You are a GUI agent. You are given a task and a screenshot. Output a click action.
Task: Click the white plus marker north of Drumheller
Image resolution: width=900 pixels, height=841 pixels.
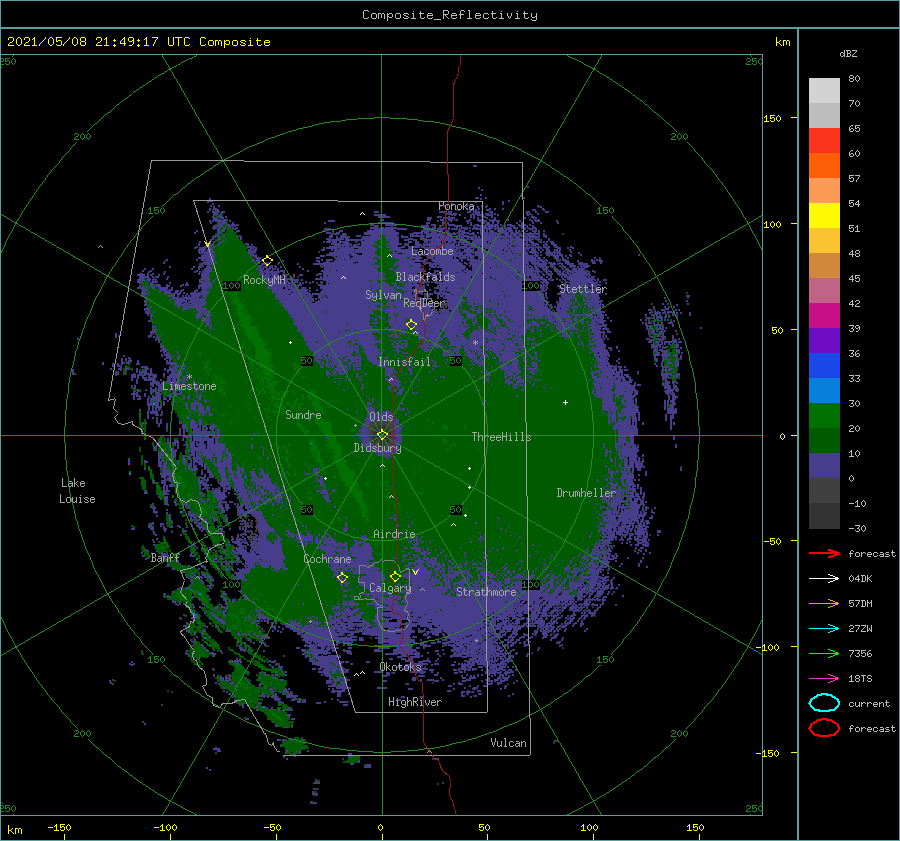(x=565, y=402)
